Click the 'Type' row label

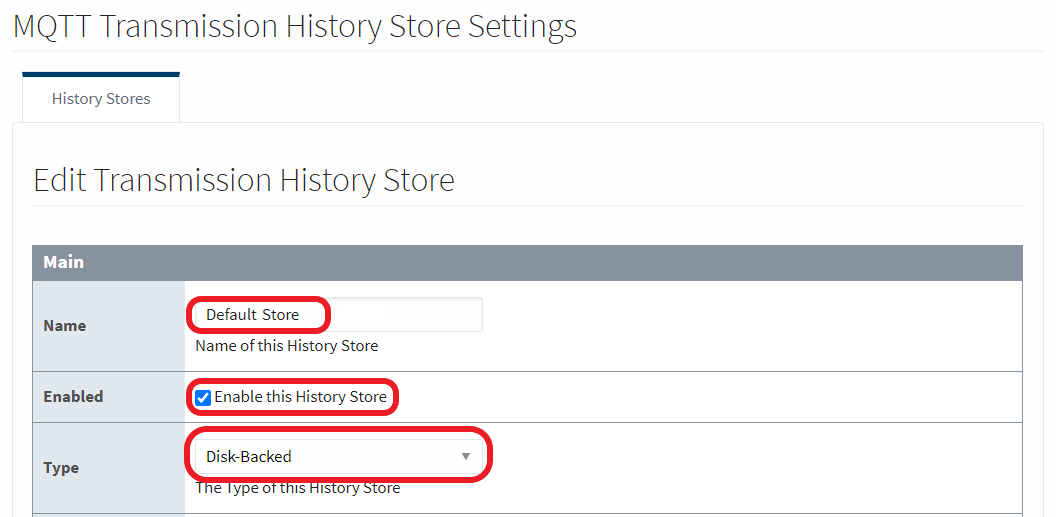pos(61,468)
